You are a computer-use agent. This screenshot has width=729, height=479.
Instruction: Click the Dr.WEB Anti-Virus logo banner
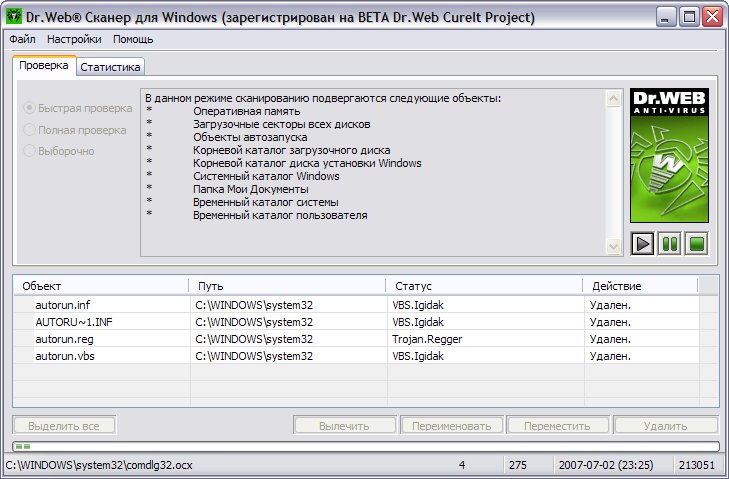669,155
